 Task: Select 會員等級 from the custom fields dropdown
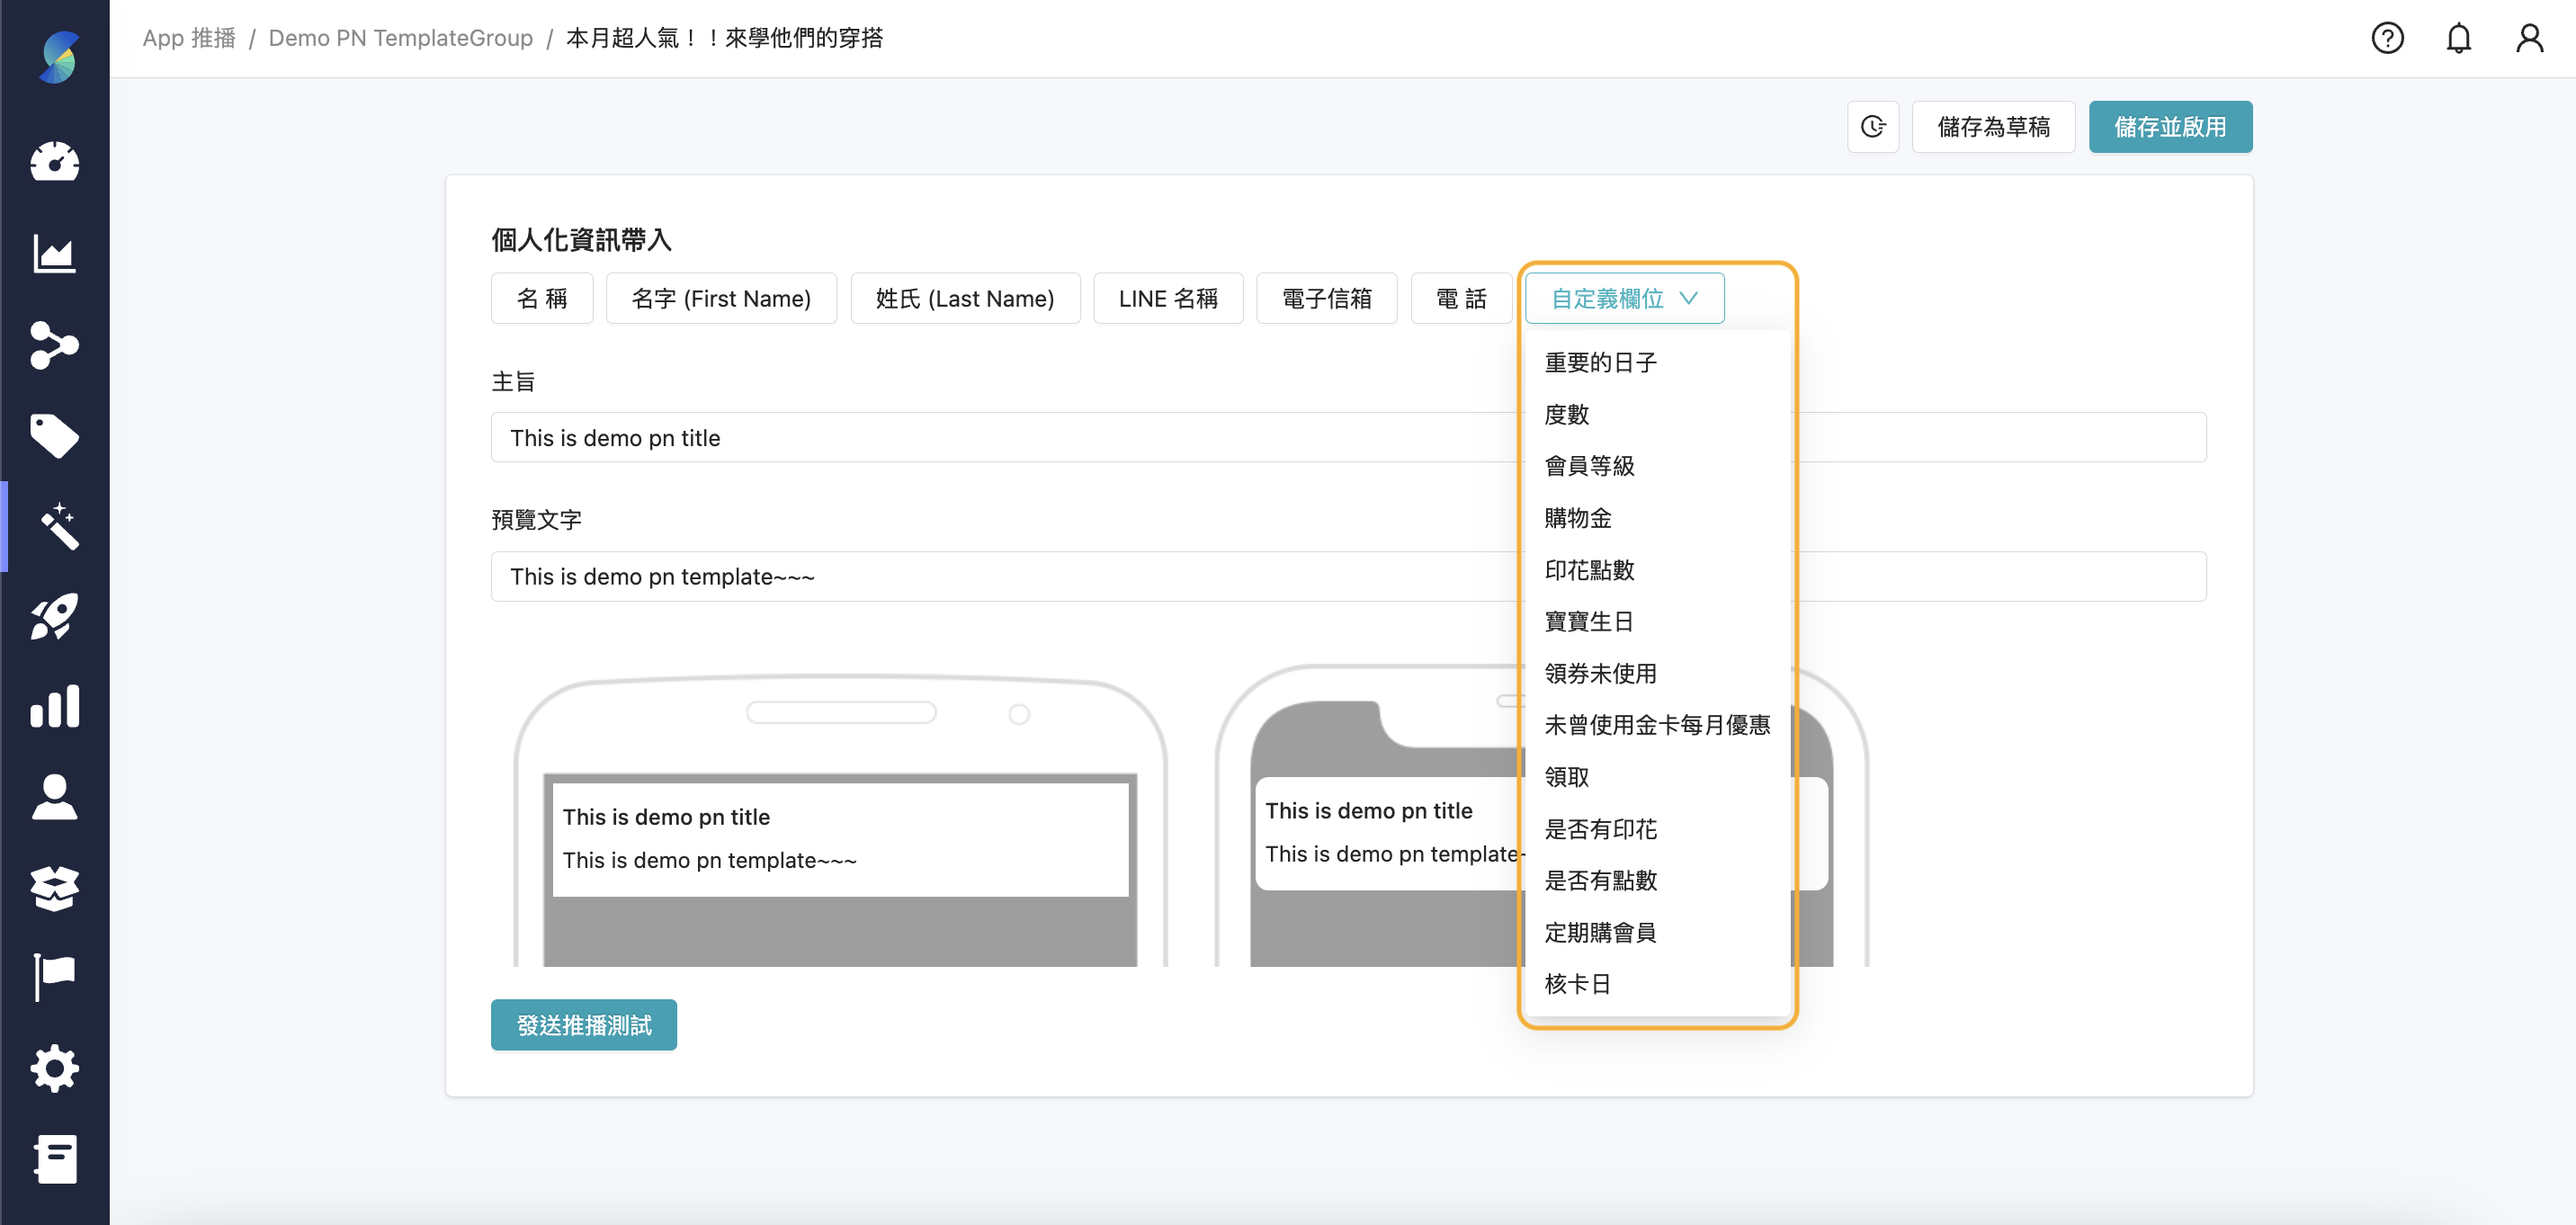click(x=1590, y=465)
